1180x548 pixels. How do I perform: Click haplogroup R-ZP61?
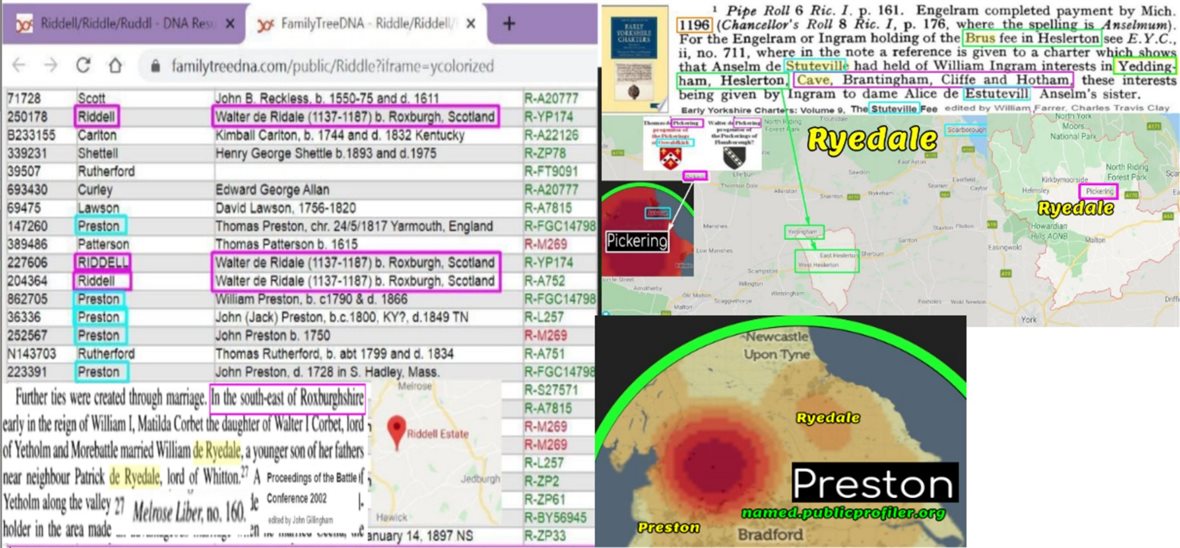[546, 498]
